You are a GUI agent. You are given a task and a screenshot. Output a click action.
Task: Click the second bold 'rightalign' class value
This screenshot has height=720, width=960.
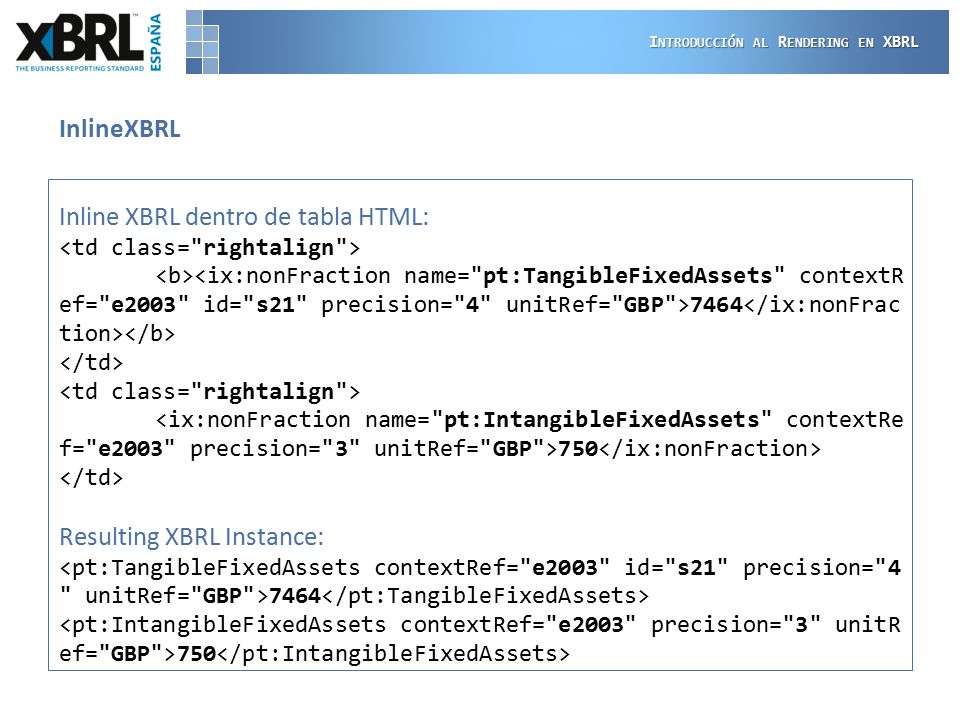(x=268, y=391)
